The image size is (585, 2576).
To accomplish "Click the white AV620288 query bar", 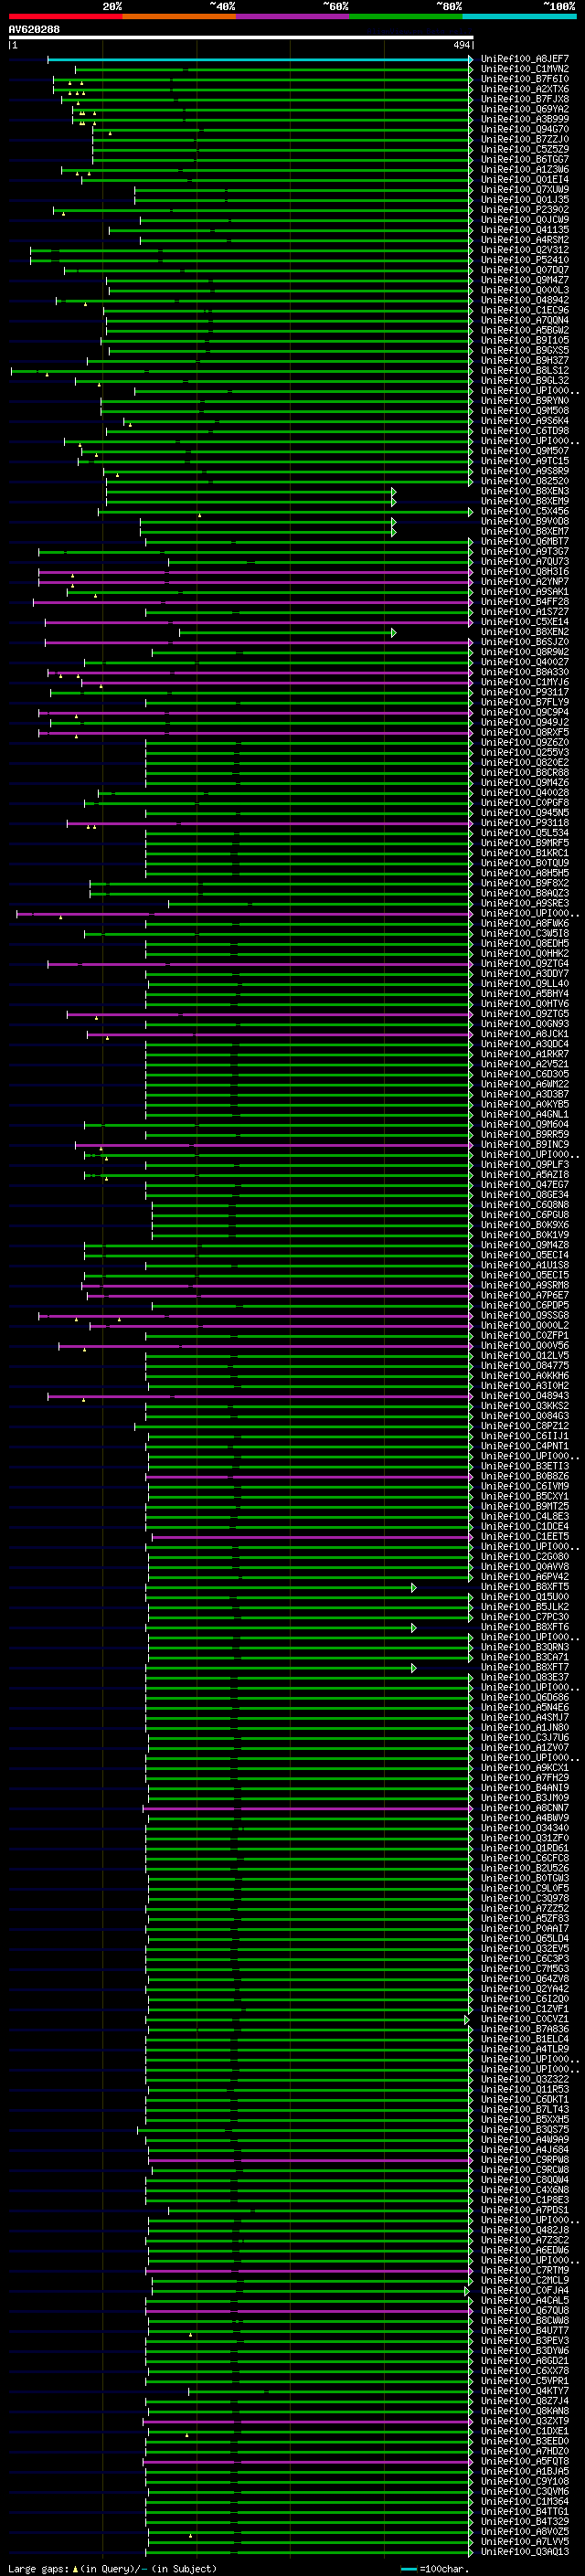I will pyautogui.click(x=241, y=38).
